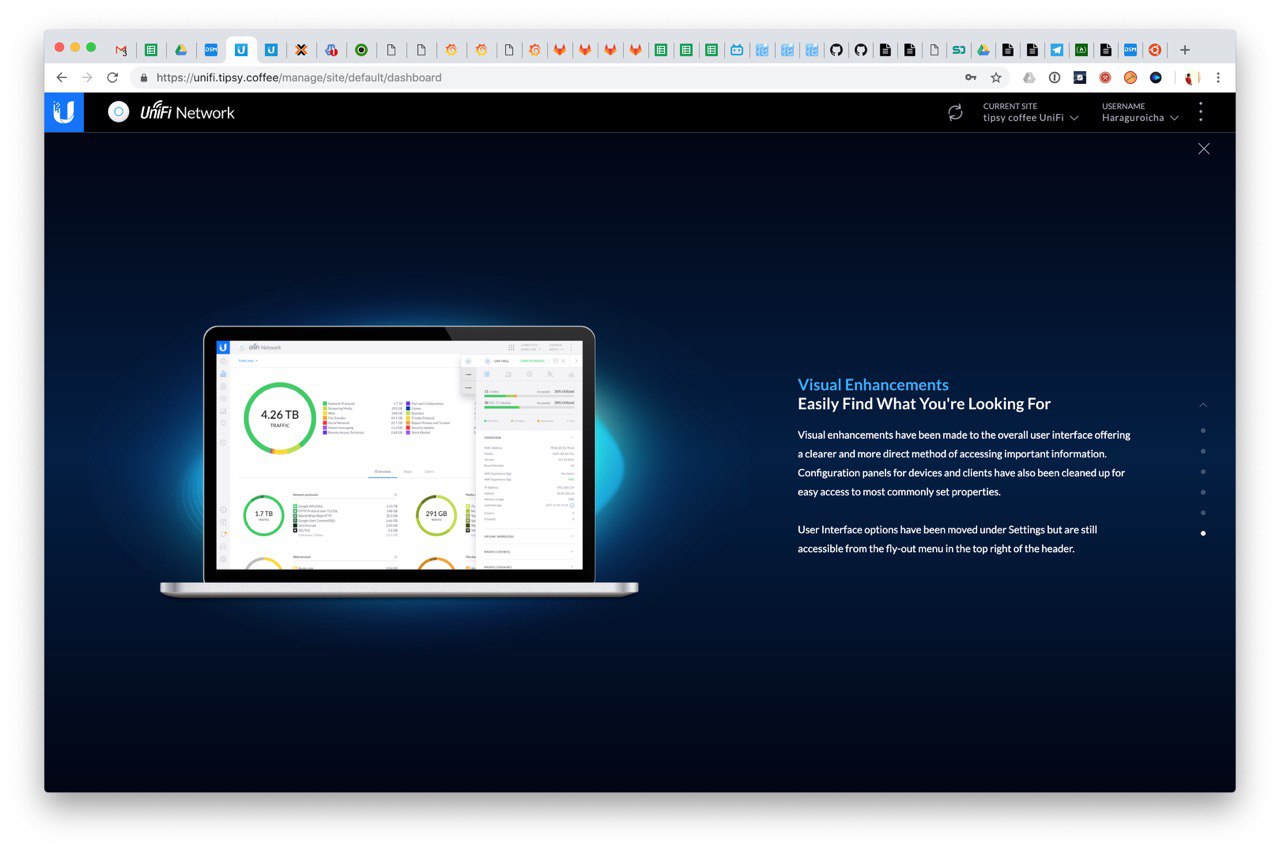Viewport: 1280px width, 851px height.
Task: Open the three-dot menu in the UniFi header
Action: 1201,112
